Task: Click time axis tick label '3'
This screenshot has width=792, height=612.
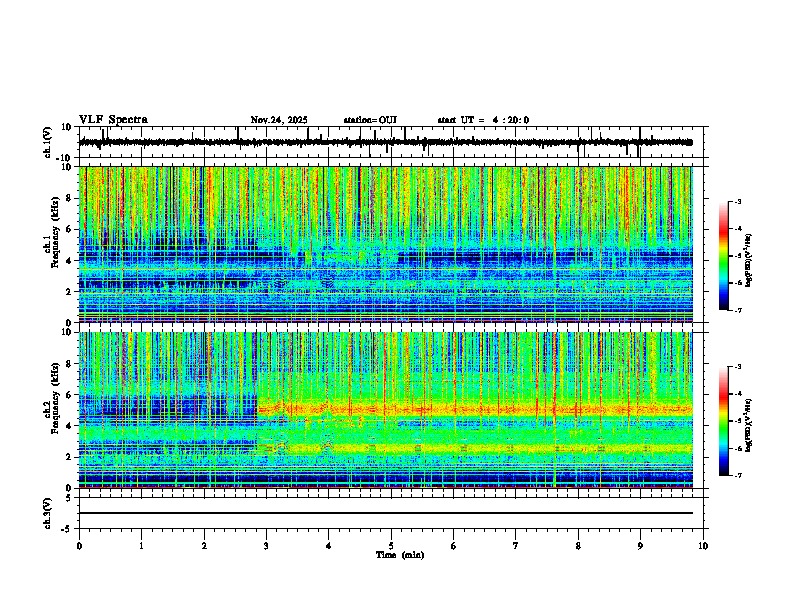Action: click(x=266, y=546)
